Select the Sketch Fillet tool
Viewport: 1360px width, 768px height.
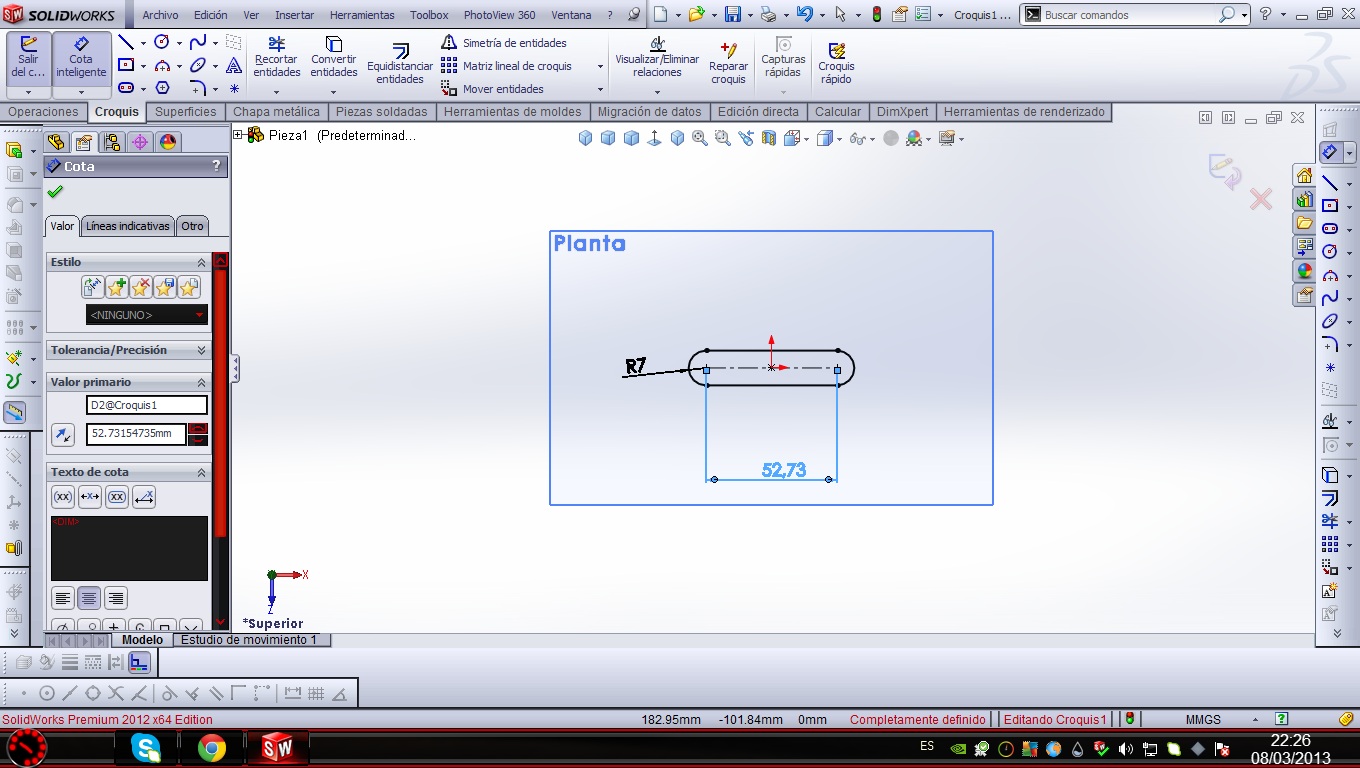tap(198, 88)
